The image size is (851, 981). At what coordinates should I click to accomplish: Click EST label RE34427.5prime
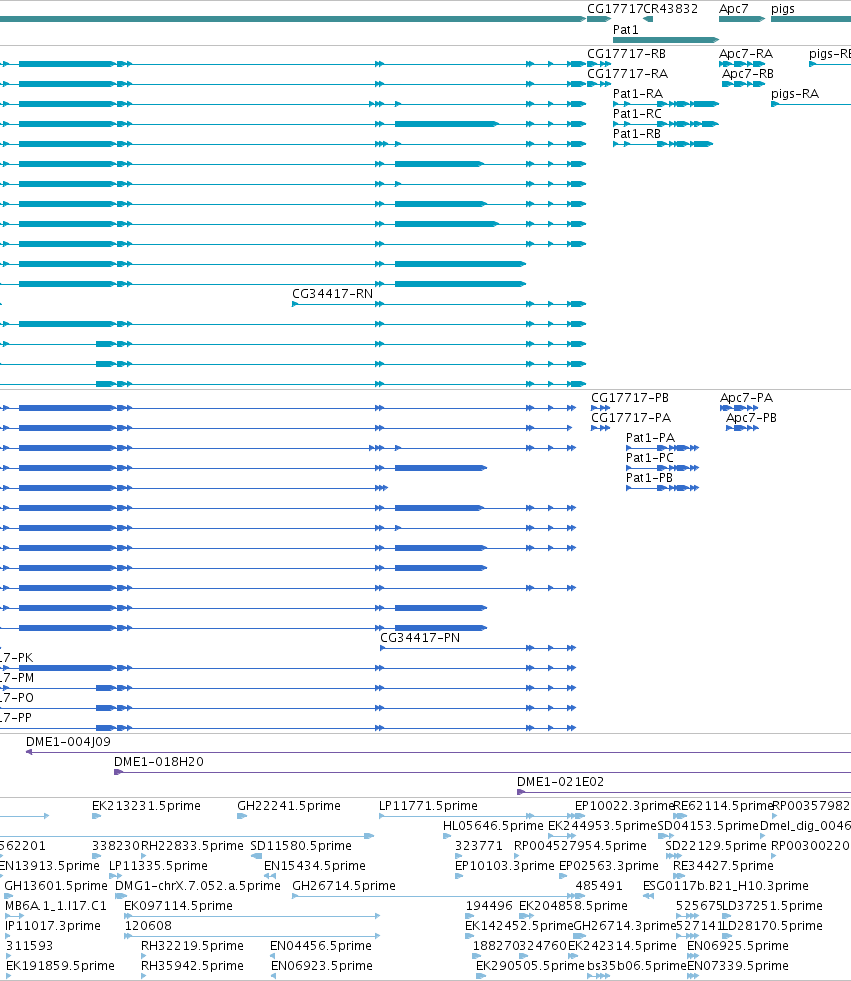(723, 866)
